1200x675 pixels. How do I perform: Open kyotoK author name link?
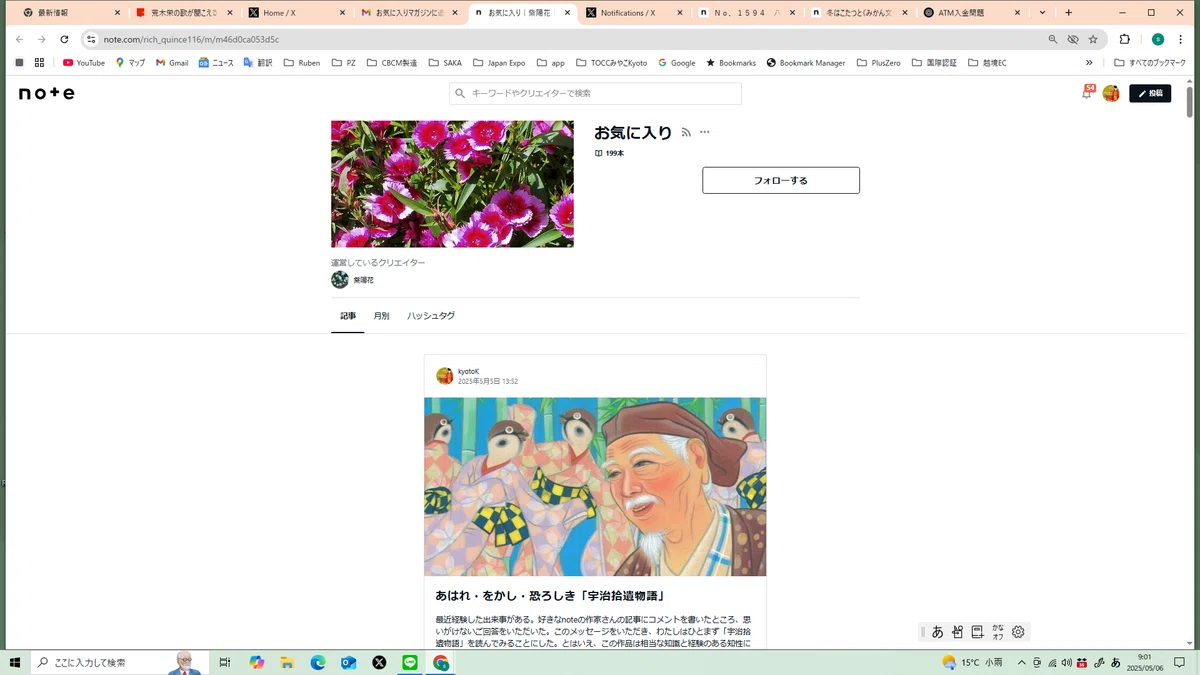pyautogui.click(x=468, y=371)
